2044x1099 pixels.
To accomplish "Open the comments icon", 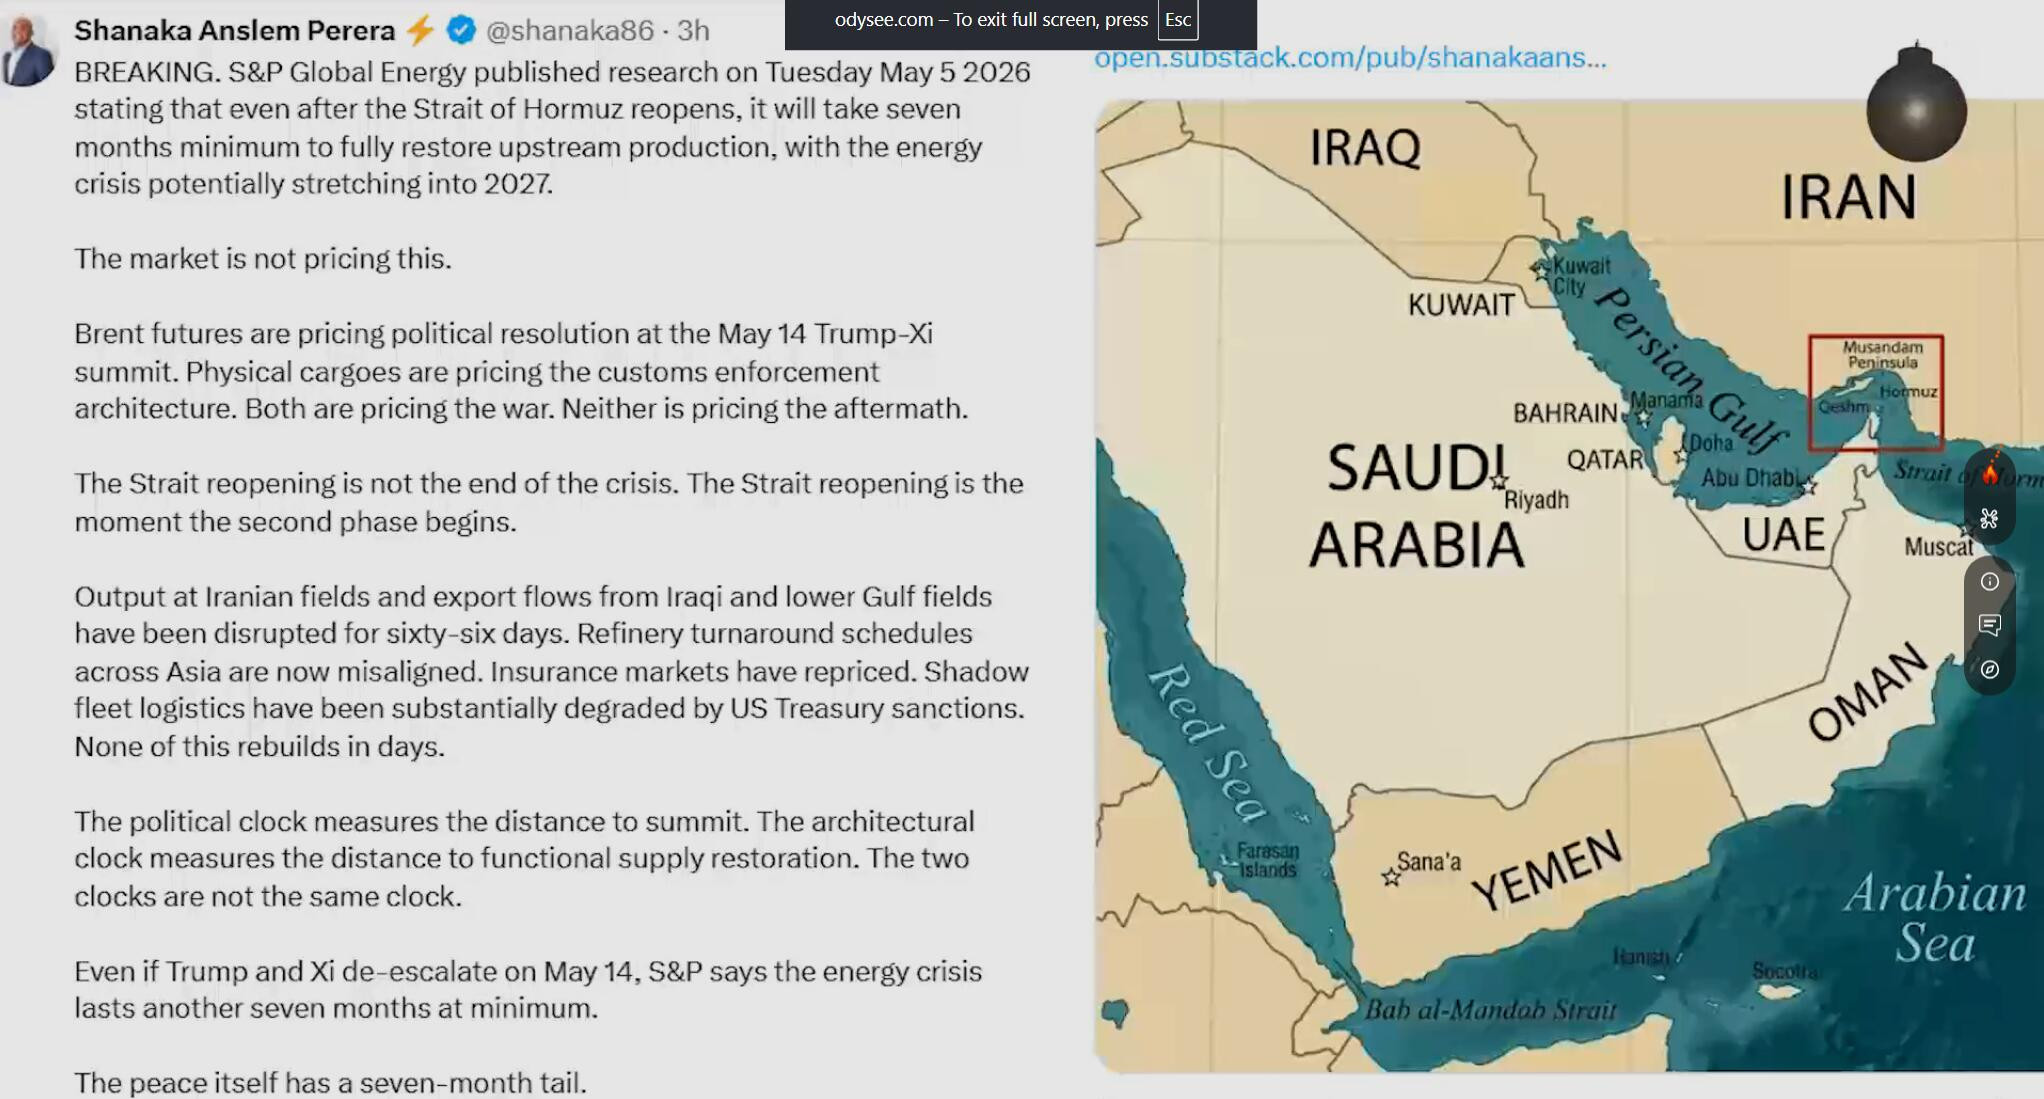I will click(x=1990, y=625).
